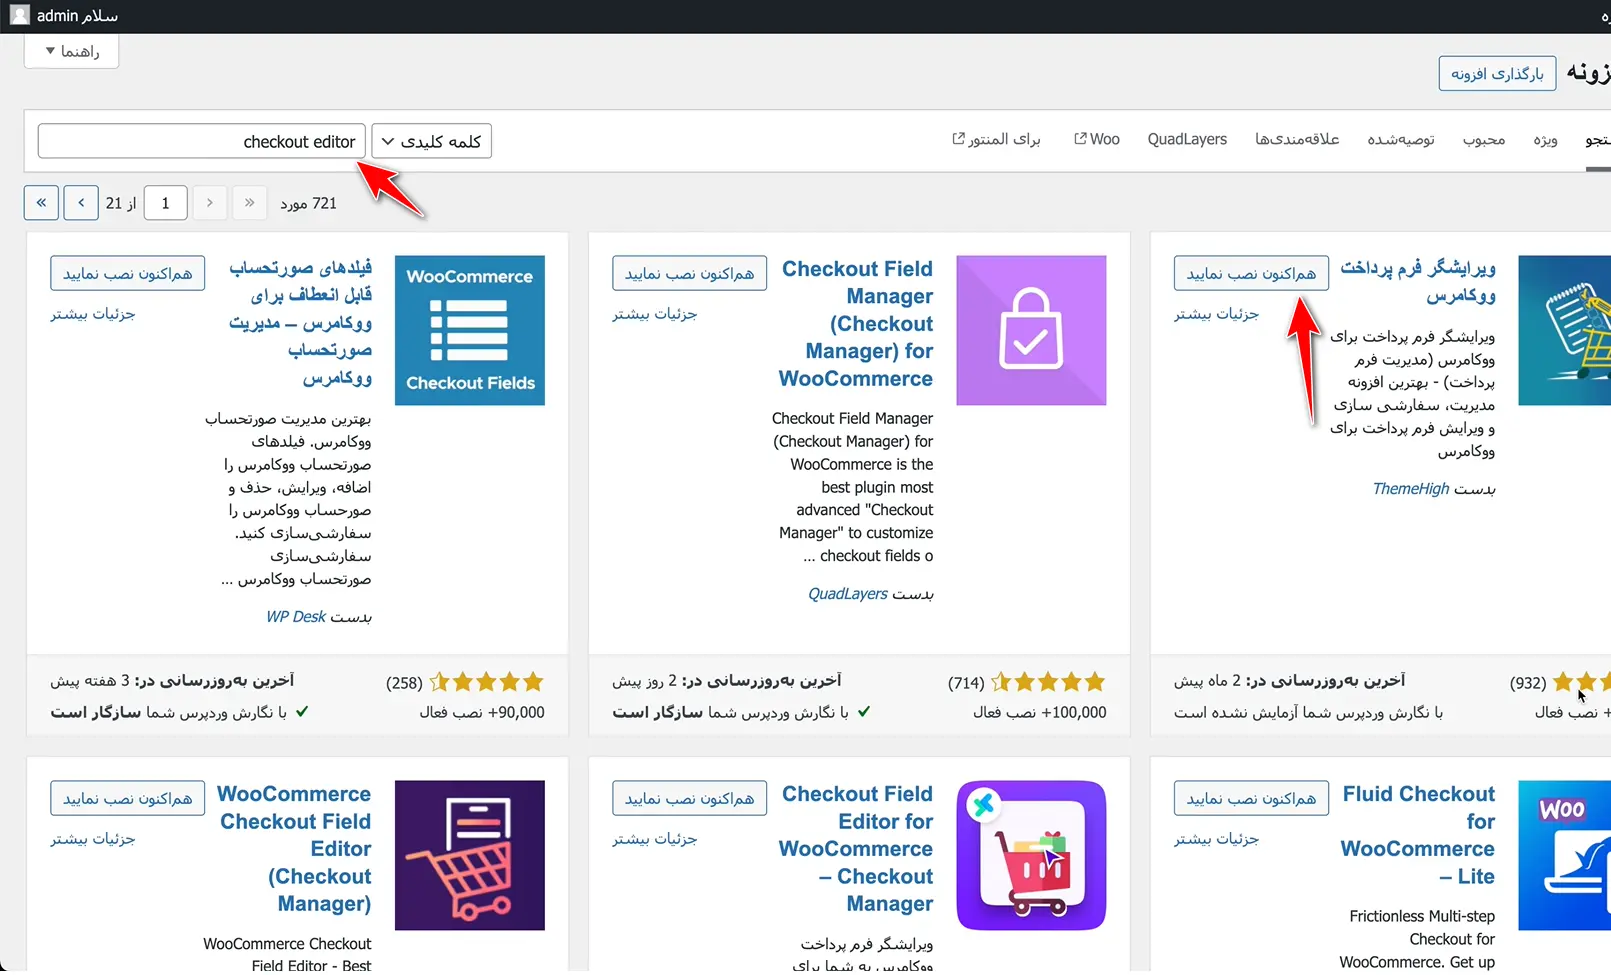The height and width of the screenshot is (975, 1611).
Task: Click the WooCommerce Checkout Fields plugin thumbnail
Action: pos(470,330)
